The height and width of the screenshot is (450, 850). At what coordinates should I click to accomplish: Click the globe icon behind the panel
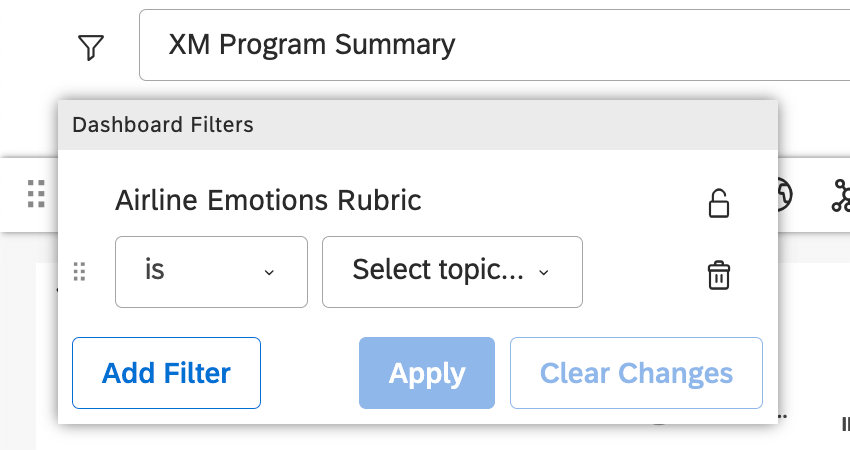[x=783, y=195]
